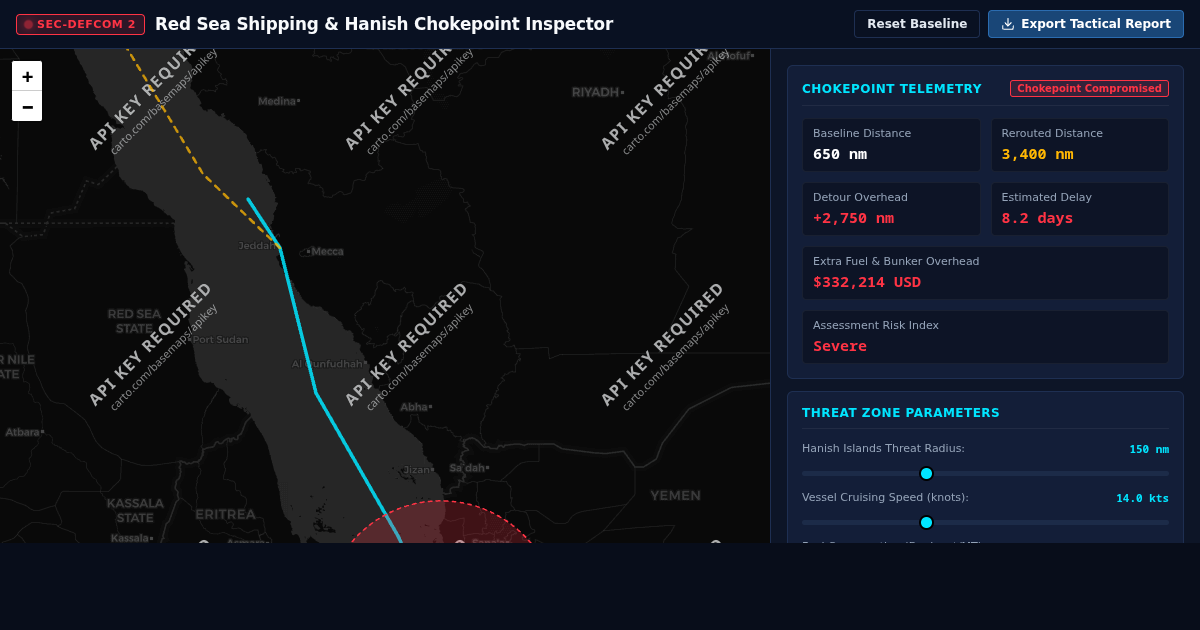Click the Rerouted Distance 3,400 nm value
Image resolution: width=1200 pixels, height=630 pixels.
(x=1037, y=154)
